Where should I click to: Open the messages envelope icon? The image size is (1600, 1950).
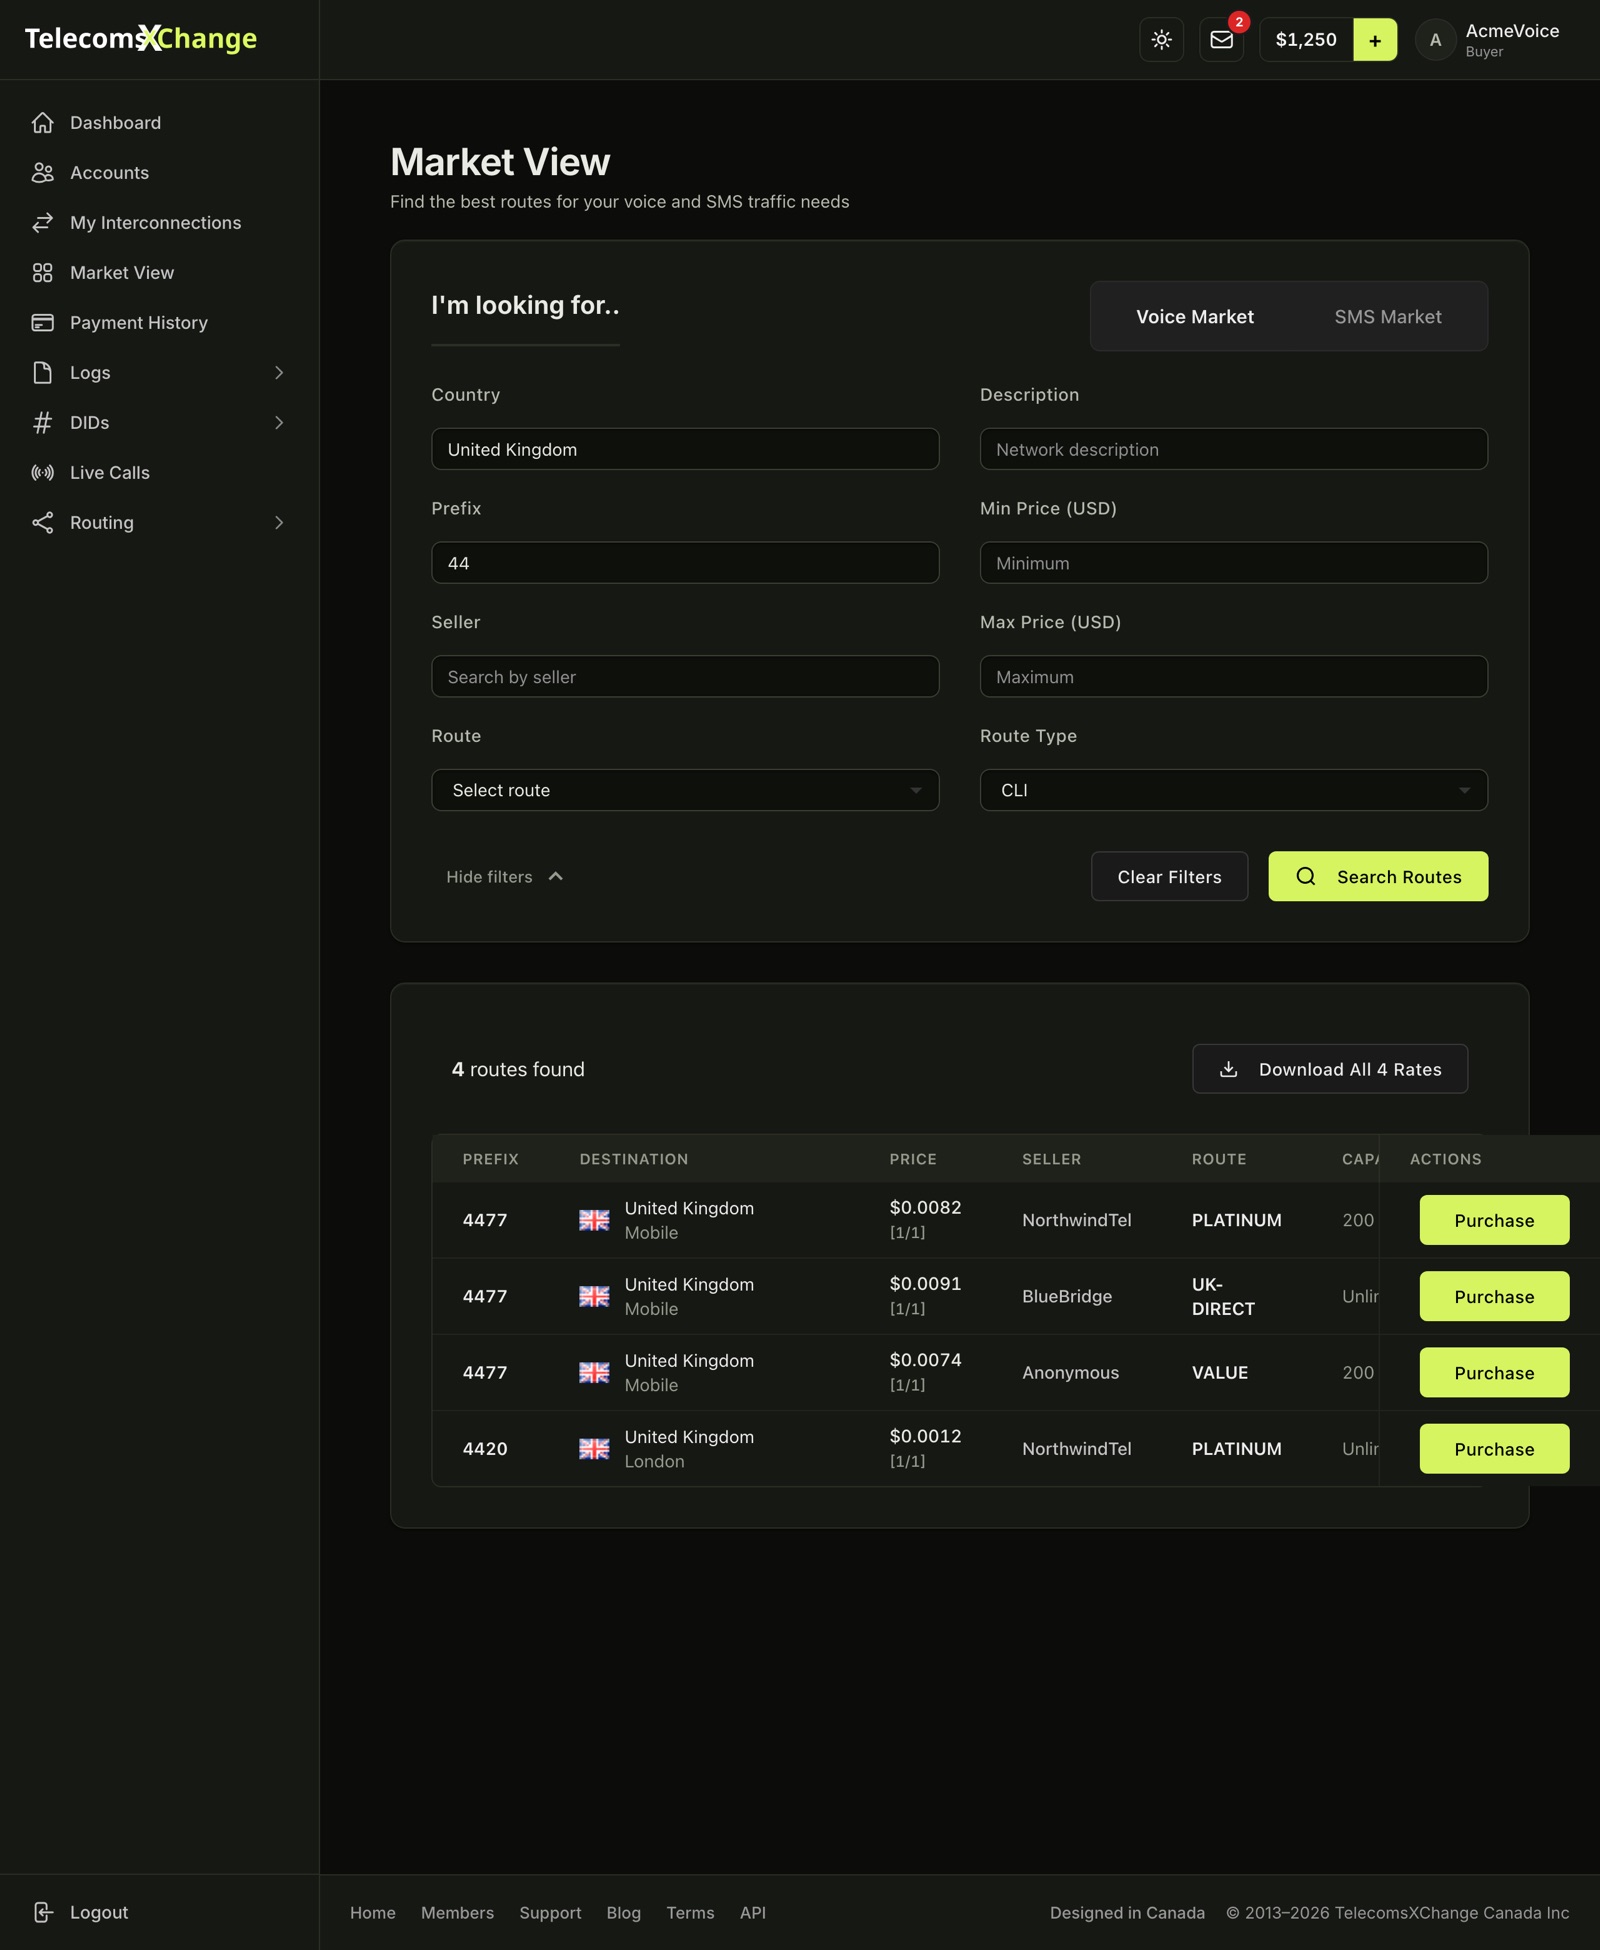1221,39
